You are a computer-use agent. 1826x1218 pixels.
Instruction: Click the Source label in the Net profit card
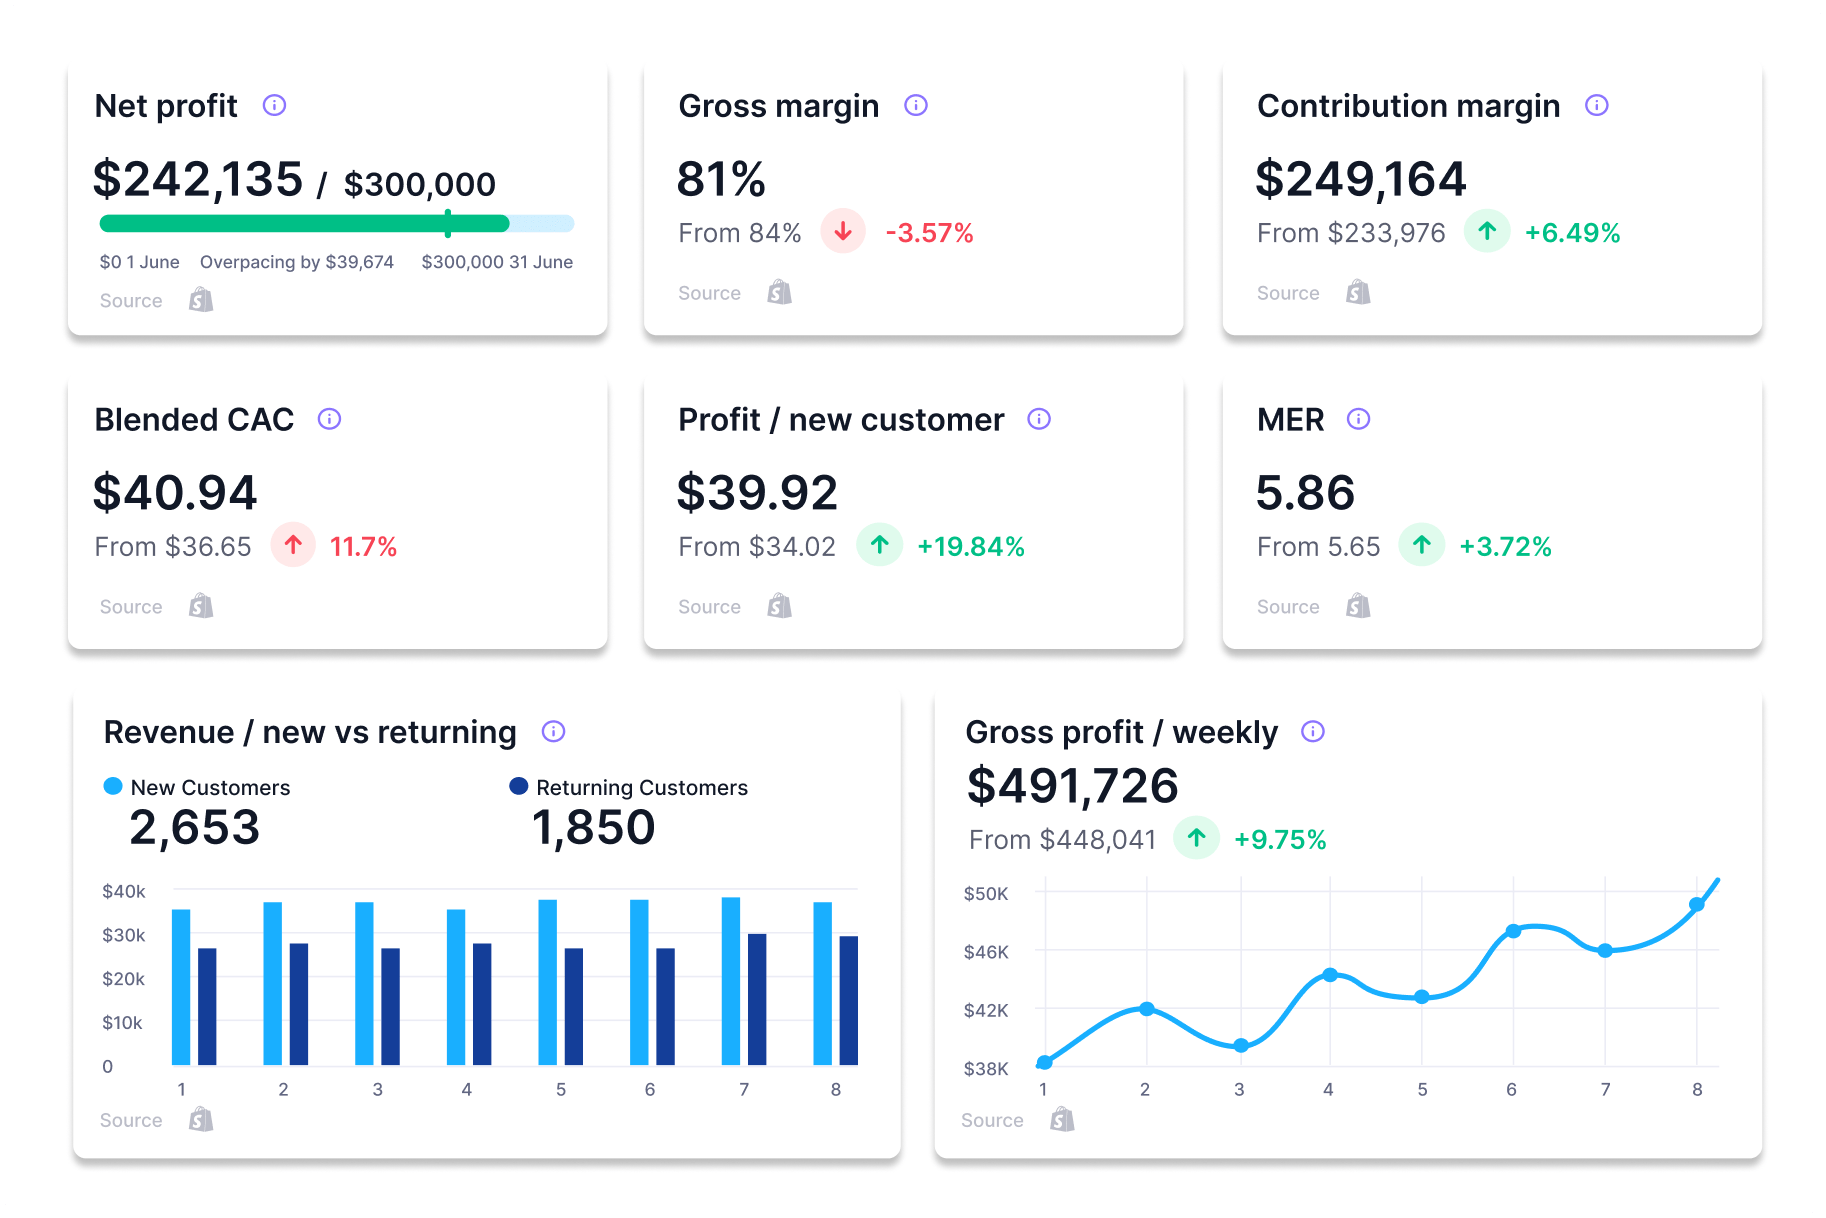coord(131,301)
